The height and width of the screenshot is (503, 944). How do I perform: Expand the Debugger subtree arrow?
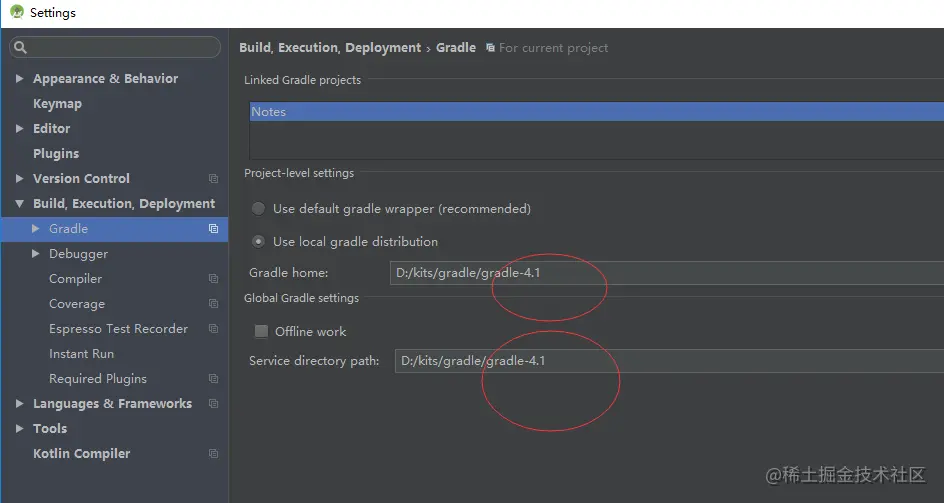tap(36, 254)
